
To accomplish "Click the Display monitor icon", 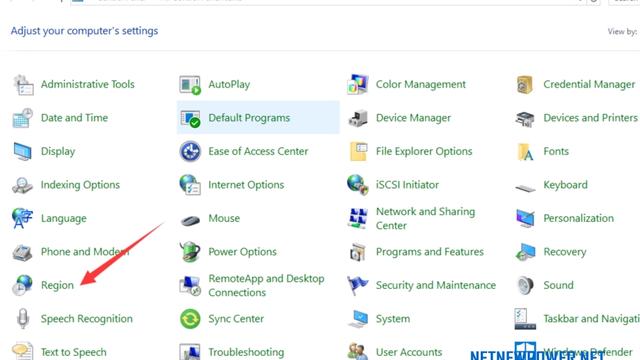I will pos(22,151).
